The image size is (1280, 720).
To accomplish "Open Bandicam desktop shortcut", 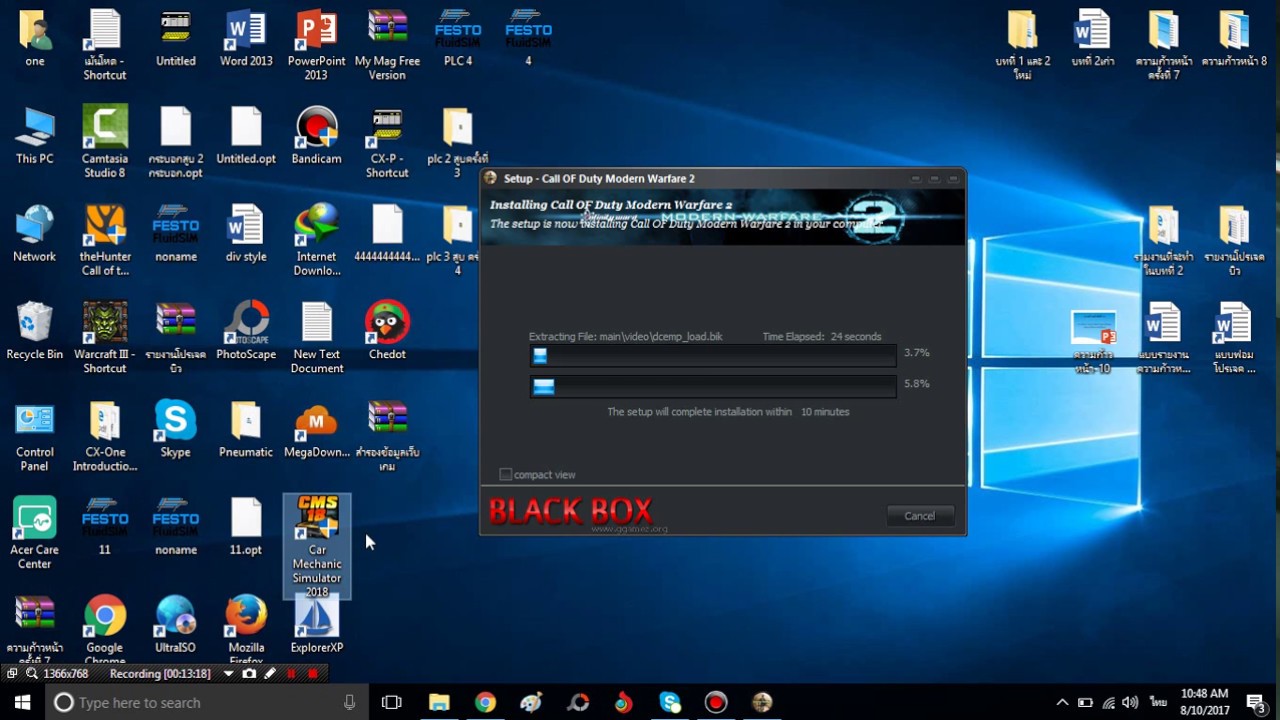I will tap(316, 136).
